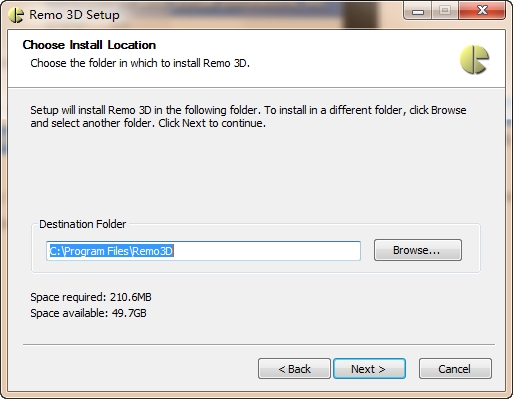Click the setup instruction paragraph

[x=248, y=117]
